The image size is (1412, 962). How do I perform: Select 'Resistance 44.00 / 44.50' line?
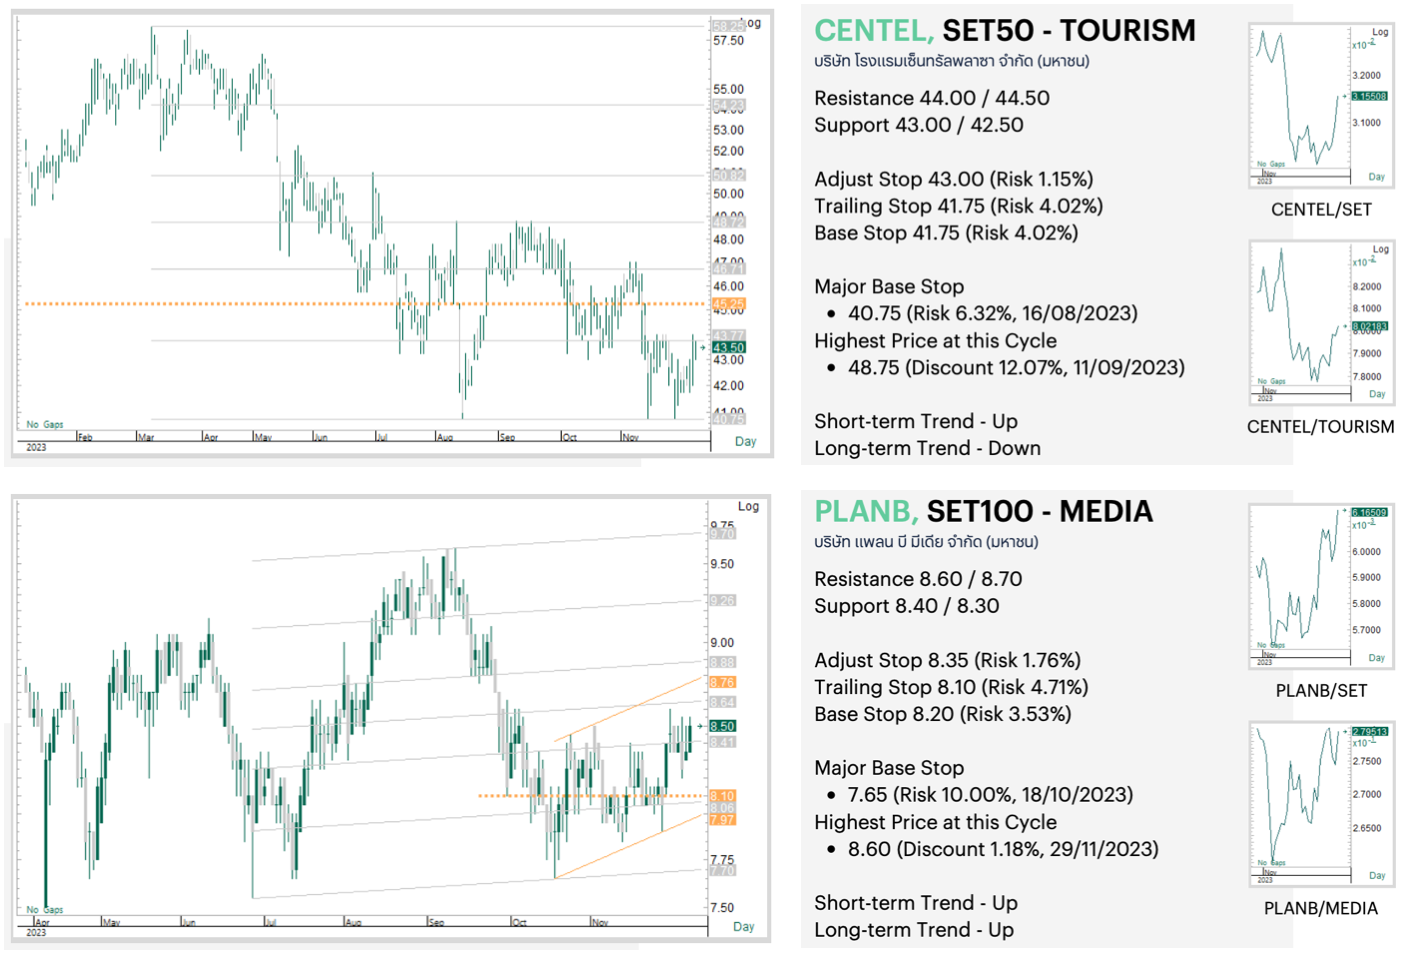click(x=931, y=98)
